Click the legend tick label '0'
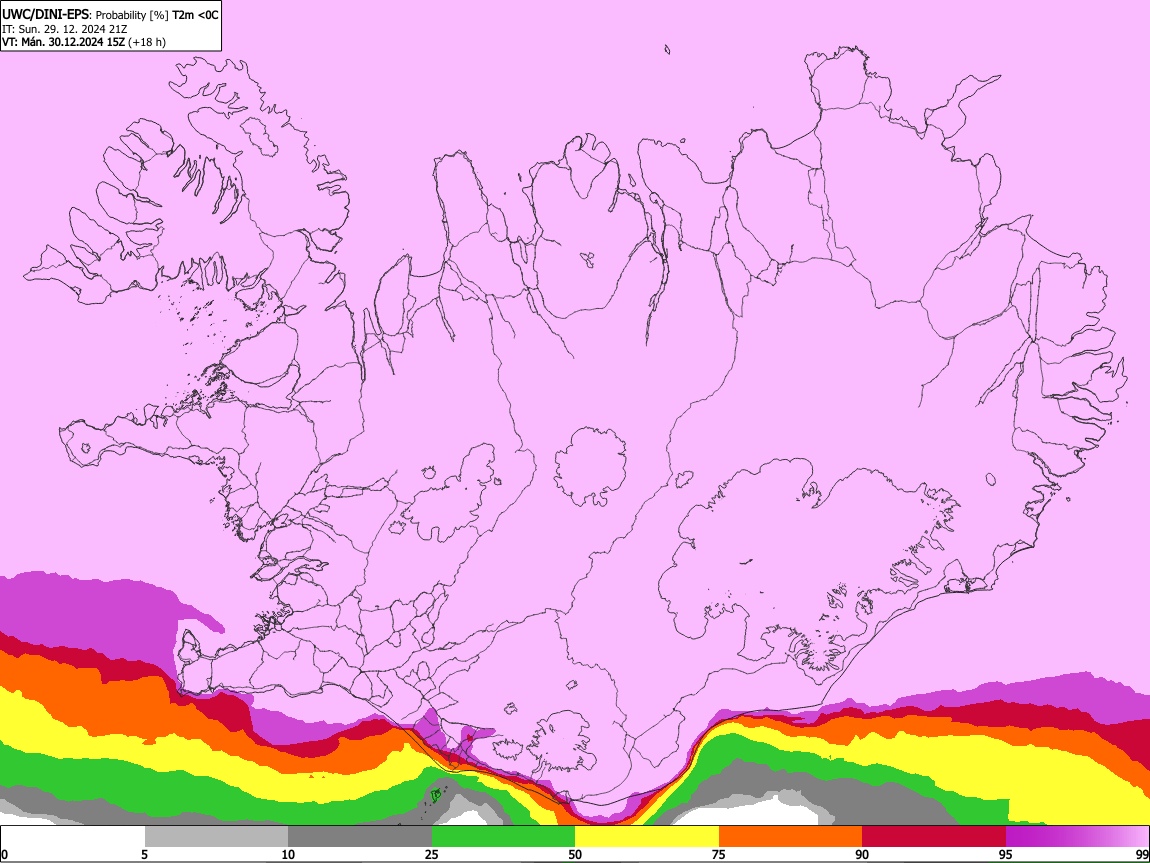This screenshot has width=1150, height=863. tap(5, 854)
